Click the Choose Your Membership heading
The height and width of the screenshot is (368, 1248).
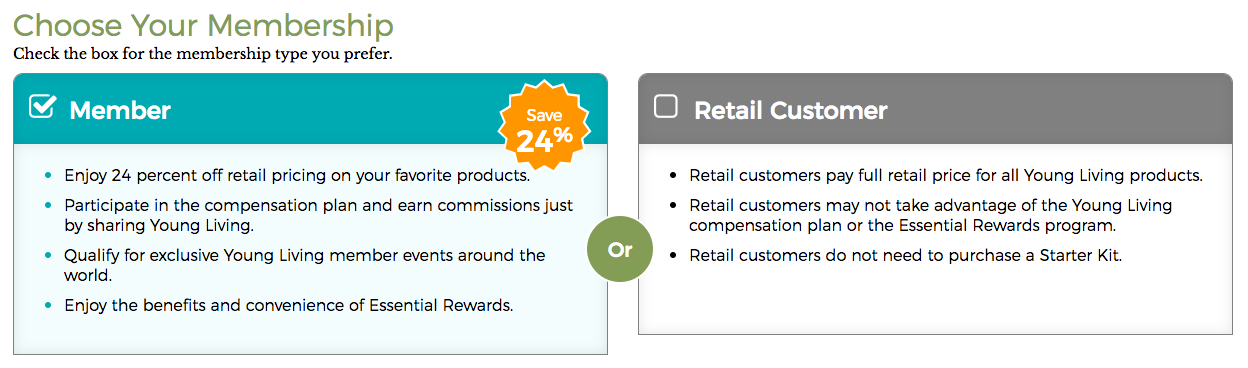pyautogui.click(x=203, y=25)
